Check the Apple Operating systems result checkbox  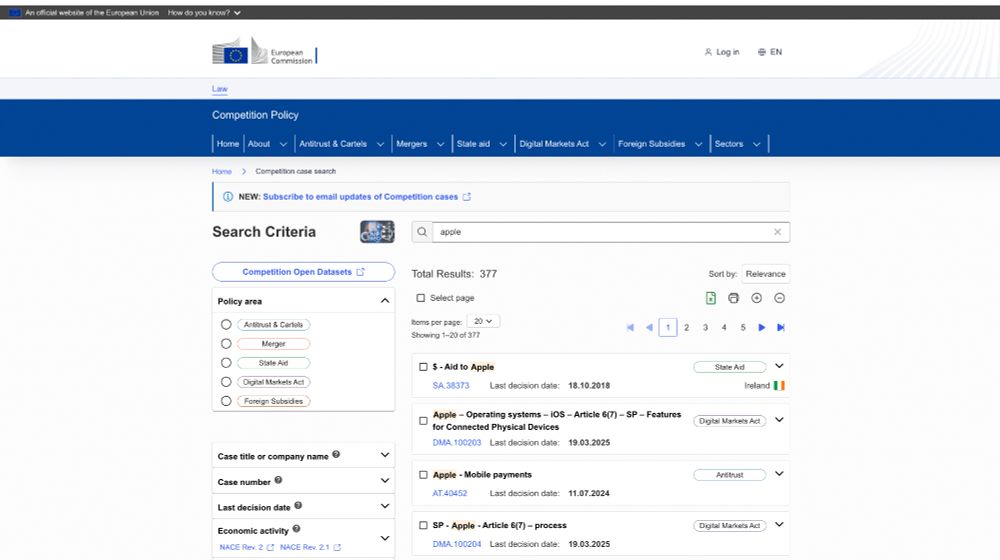(x=423, y=421)
